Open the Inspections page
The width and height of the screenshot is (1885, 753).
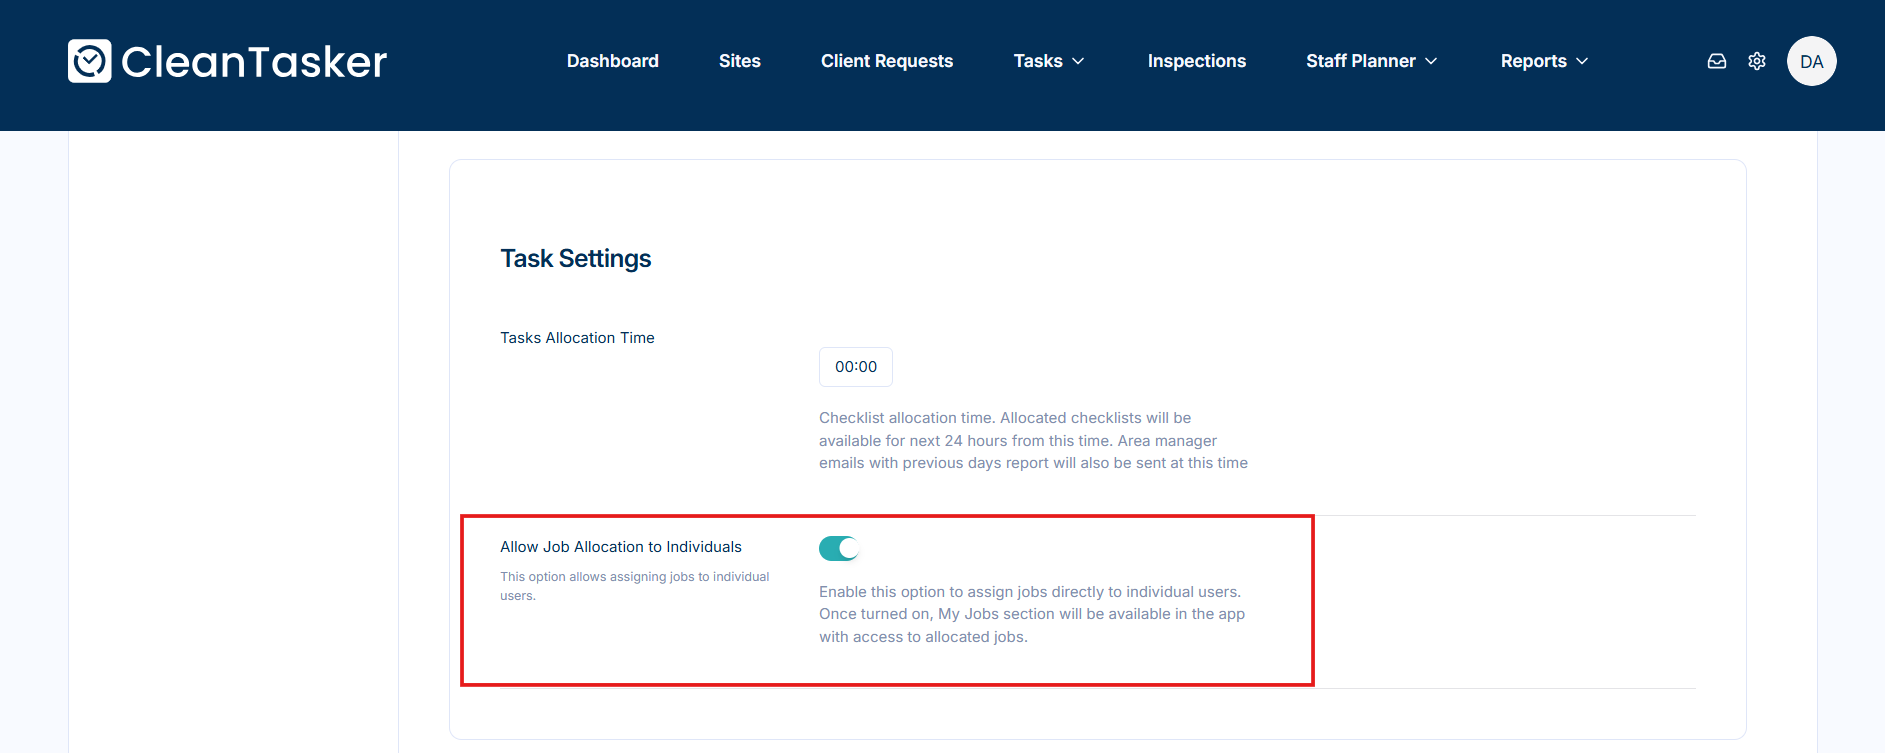pyautogui.click(x=1196, y=61)
